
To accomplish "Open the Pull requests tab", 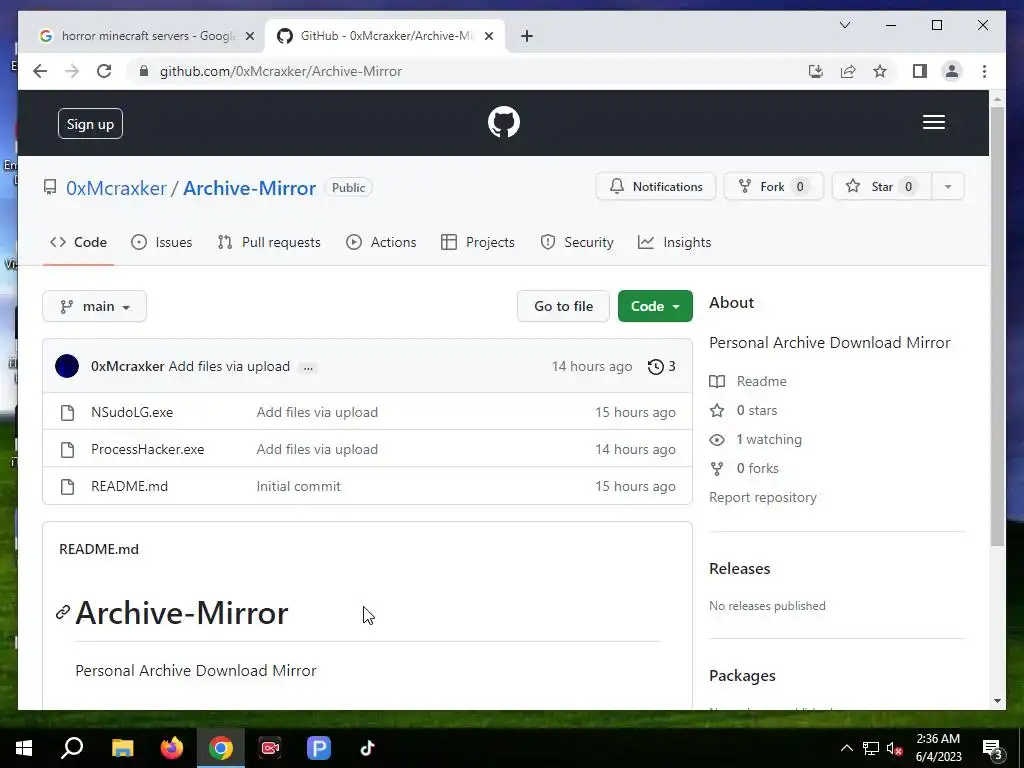I will [x=269, y=242].
